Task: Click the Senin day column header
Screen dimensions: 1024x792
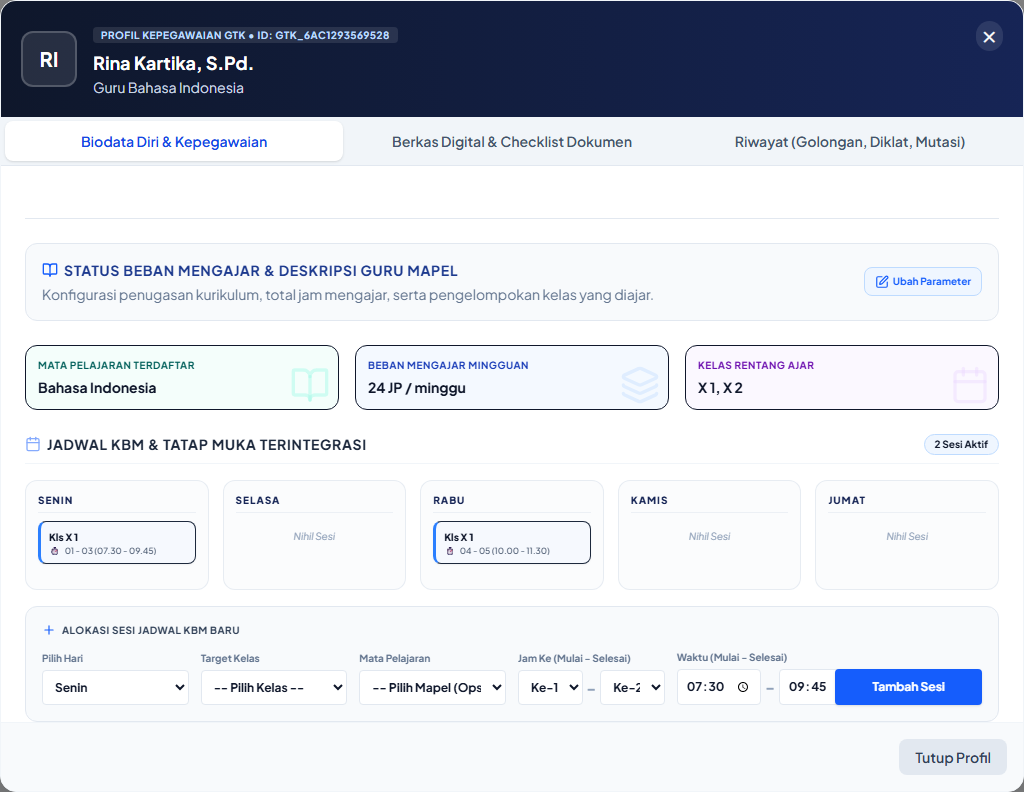Action: click(x=56, y=500)
